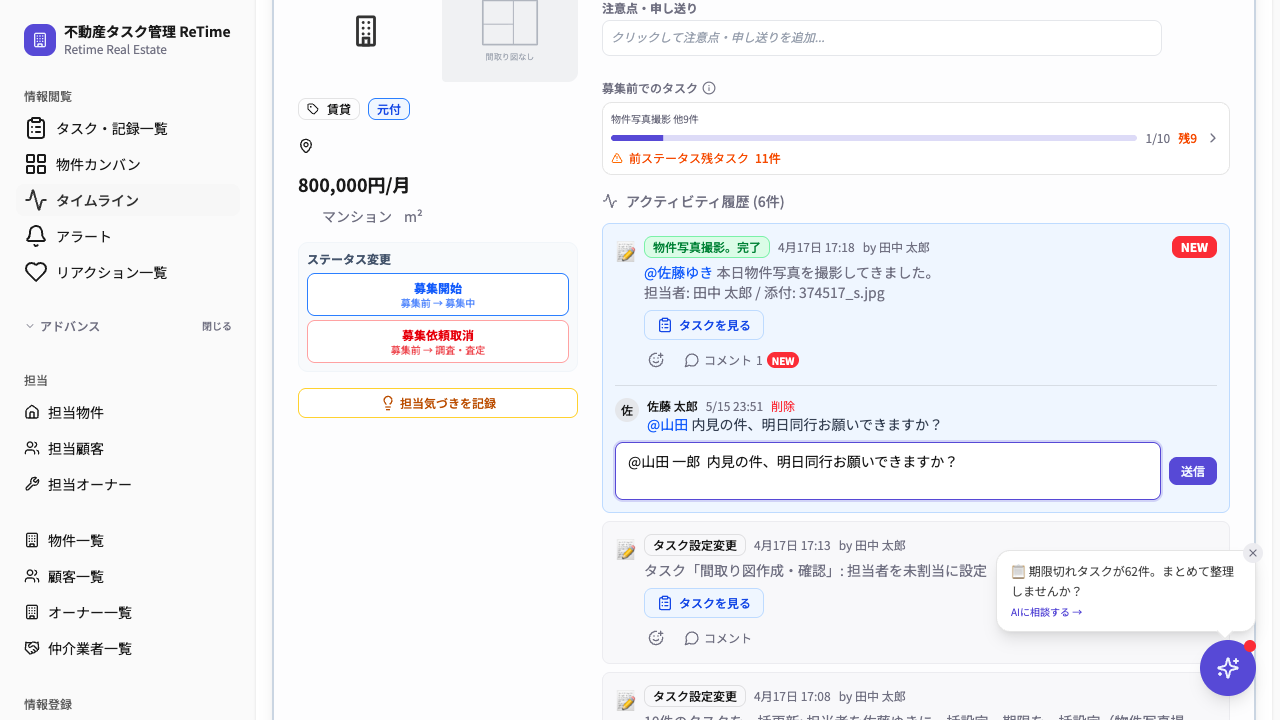Click the note icon of 物件写真撮影 activity
Screen dimensions: 1280x720
point(626,253)
